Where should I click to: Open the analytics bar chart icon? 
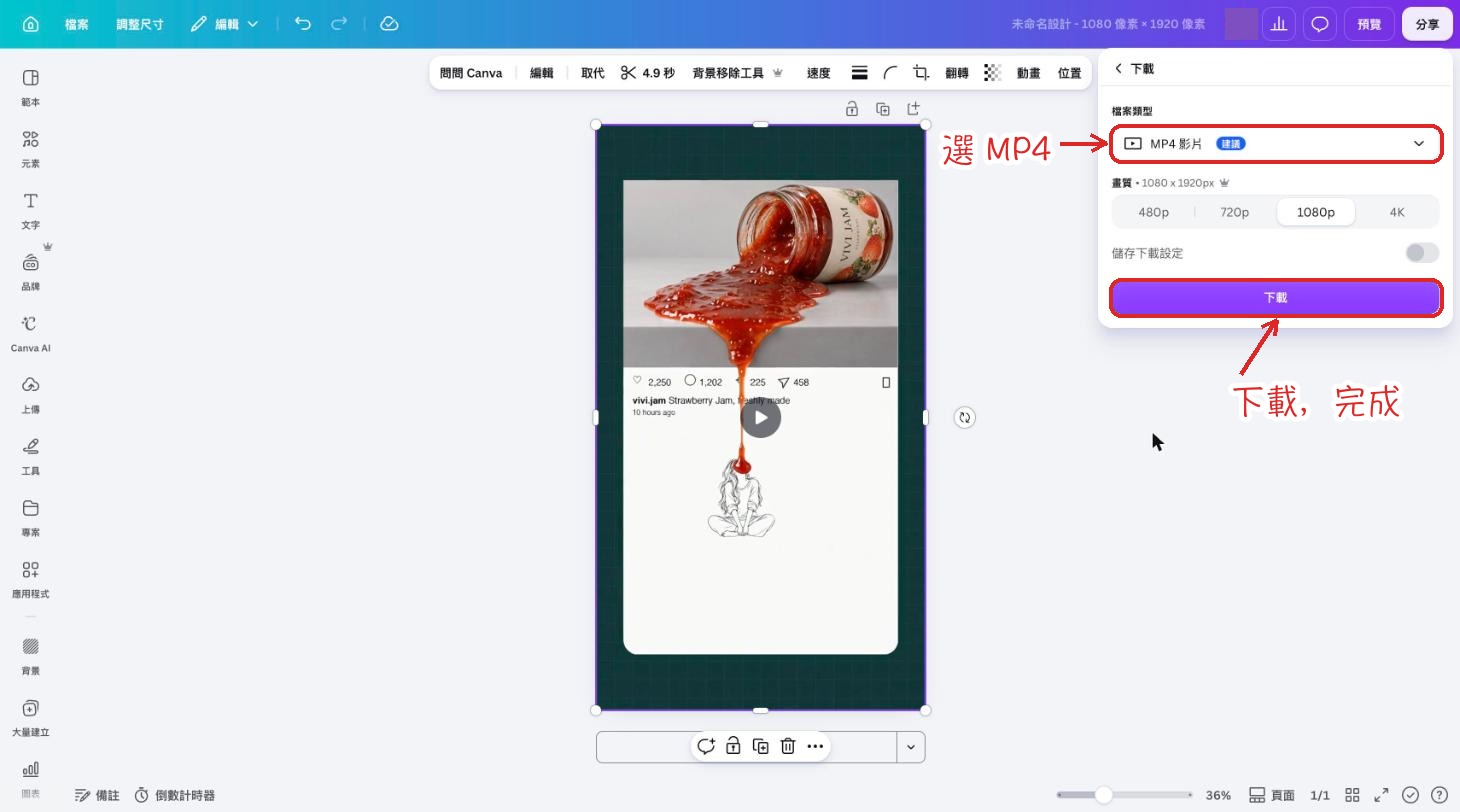[x=1278, y=24]
